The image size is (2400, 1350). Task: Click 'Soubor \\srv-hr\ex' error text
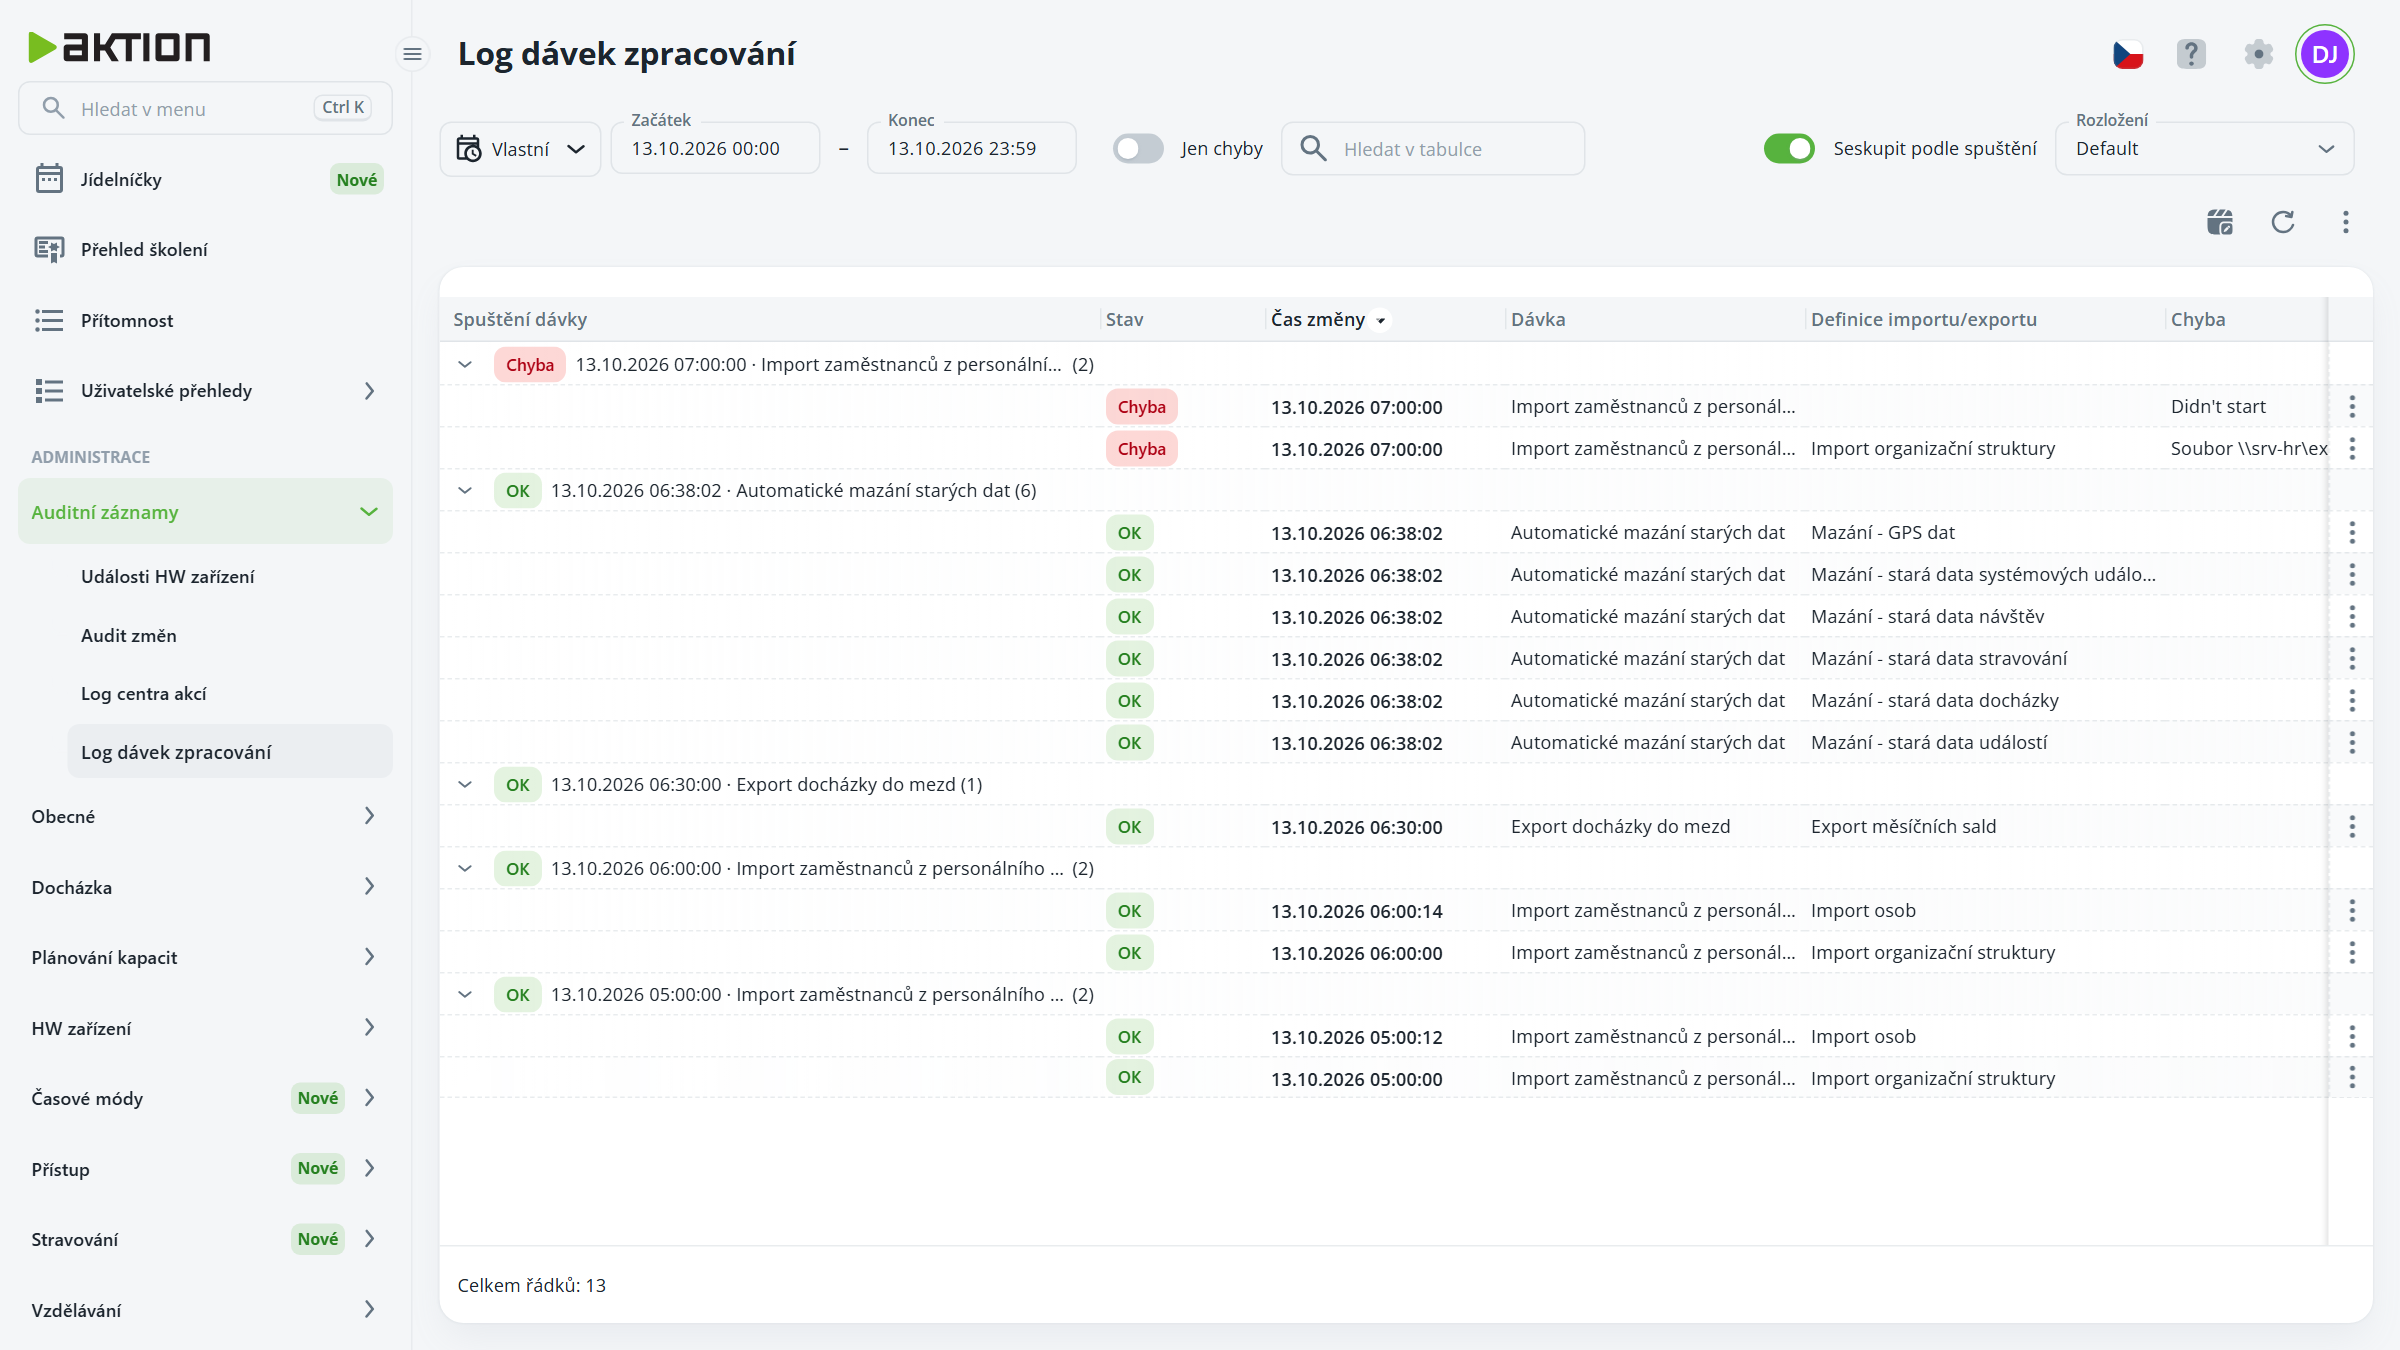tap(2248, 449)
